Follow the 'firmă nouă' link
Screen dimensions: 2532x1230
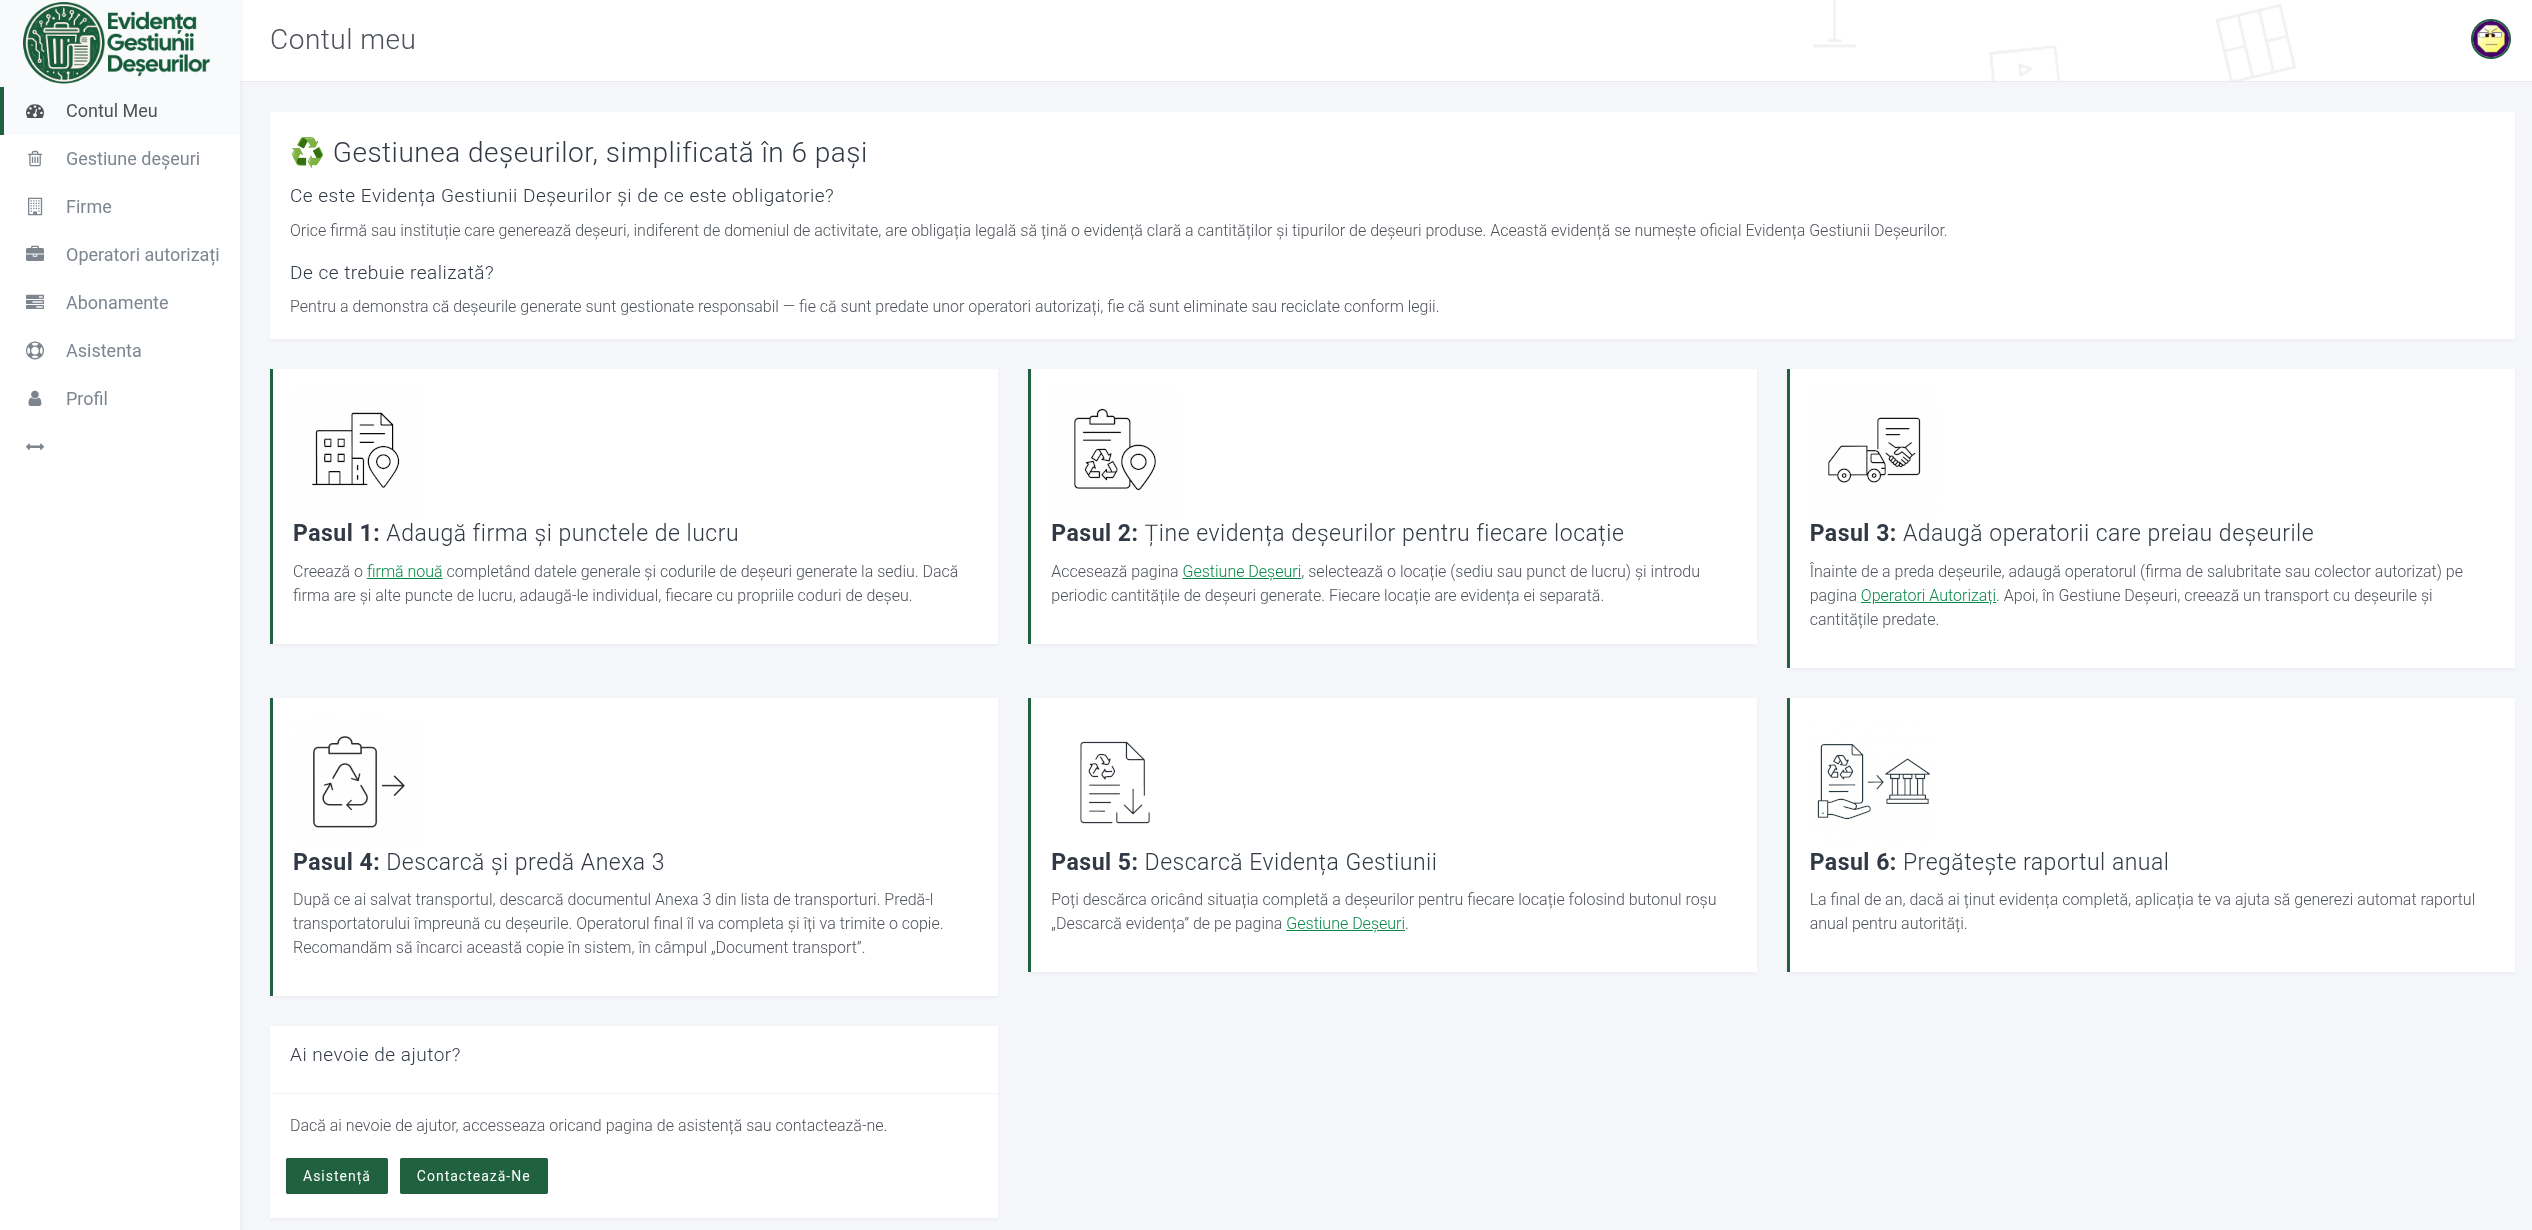tap(404, 572)
